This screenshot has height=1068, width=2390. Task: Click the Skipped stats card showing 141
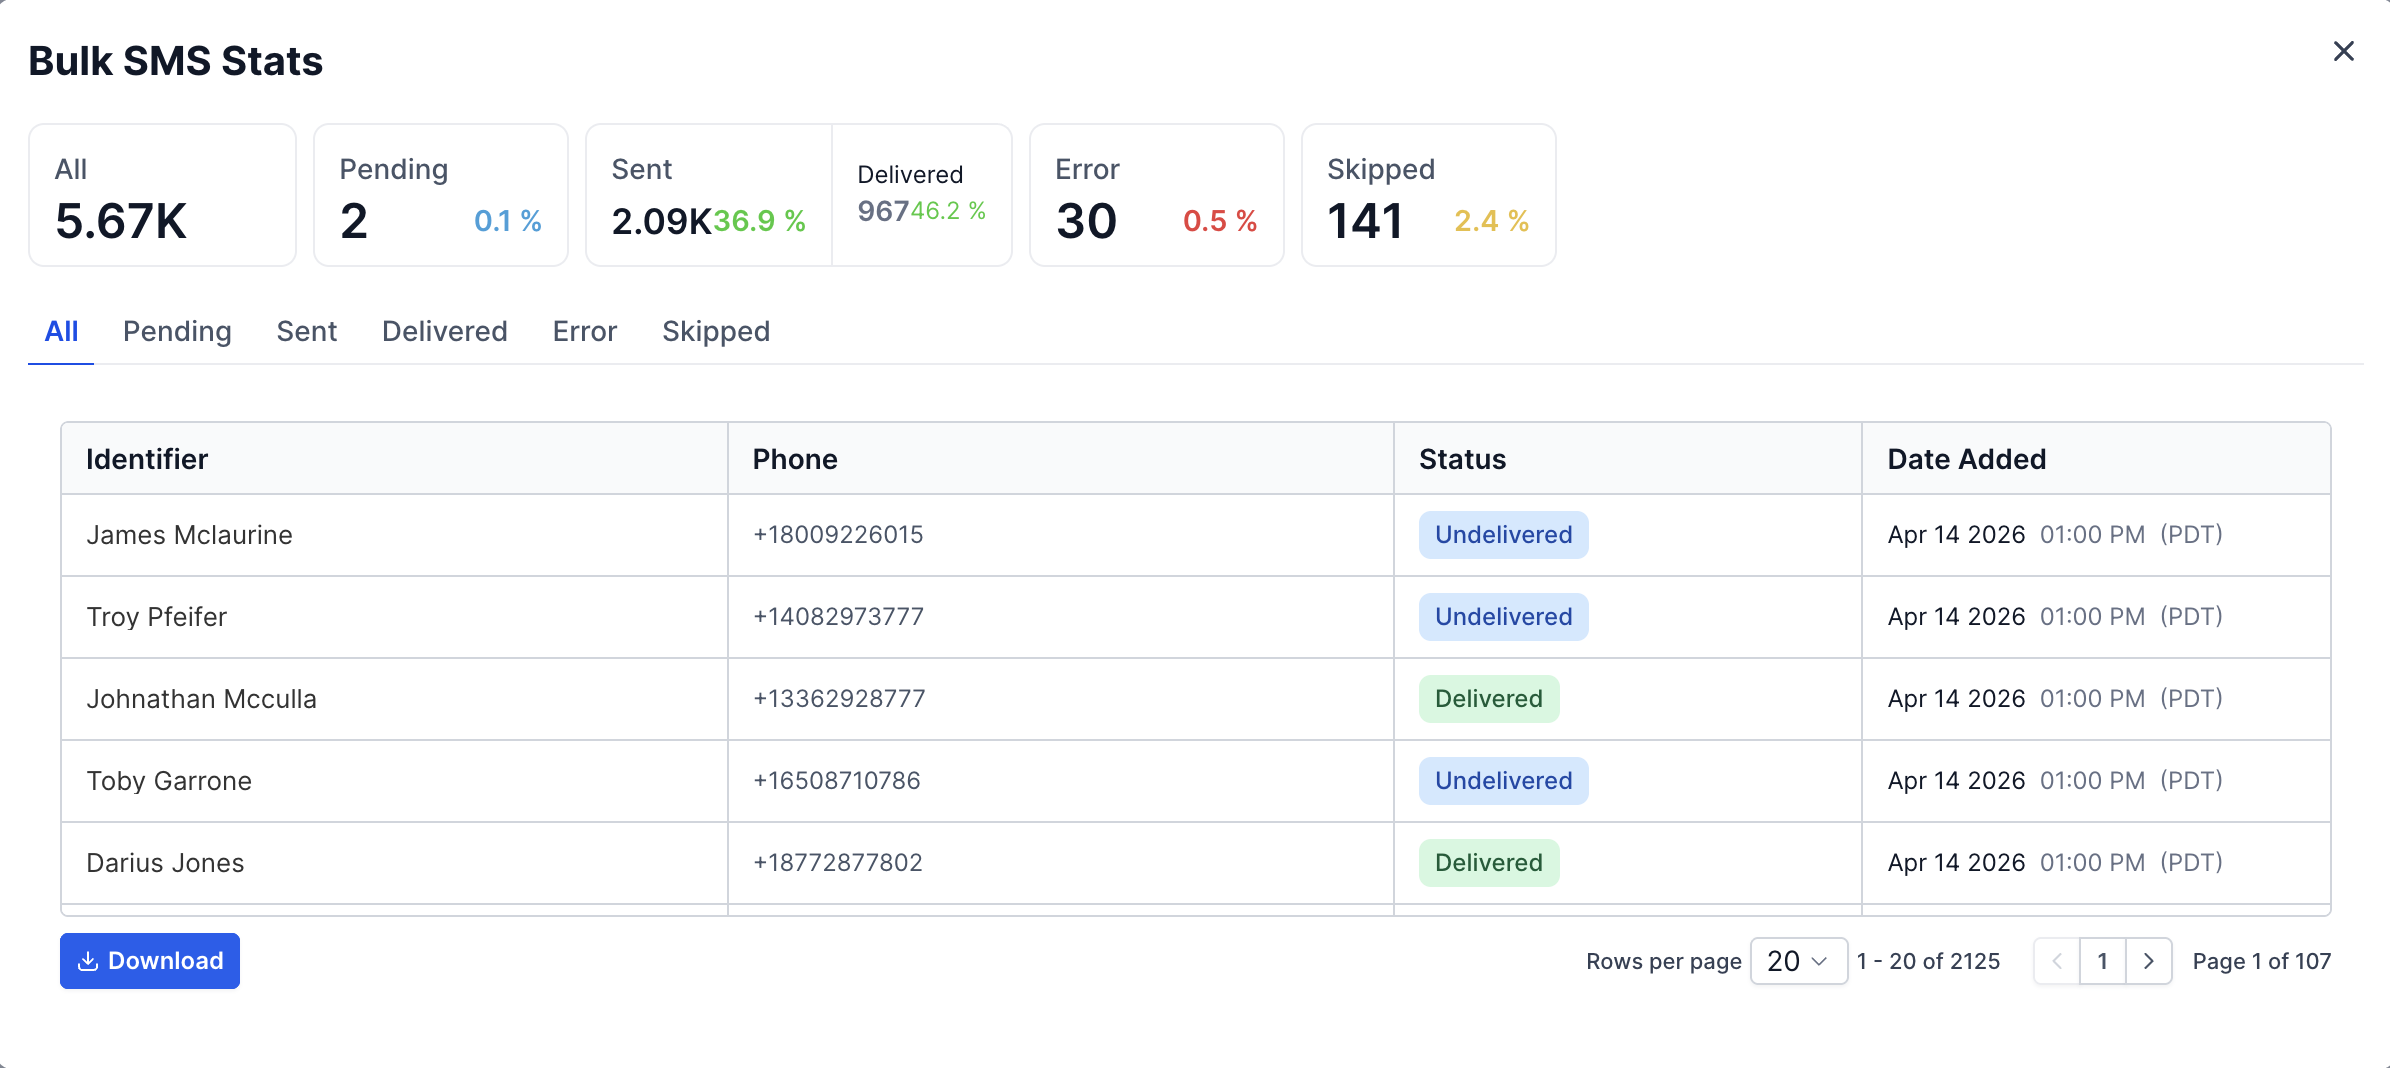(x=1428, y=194)
